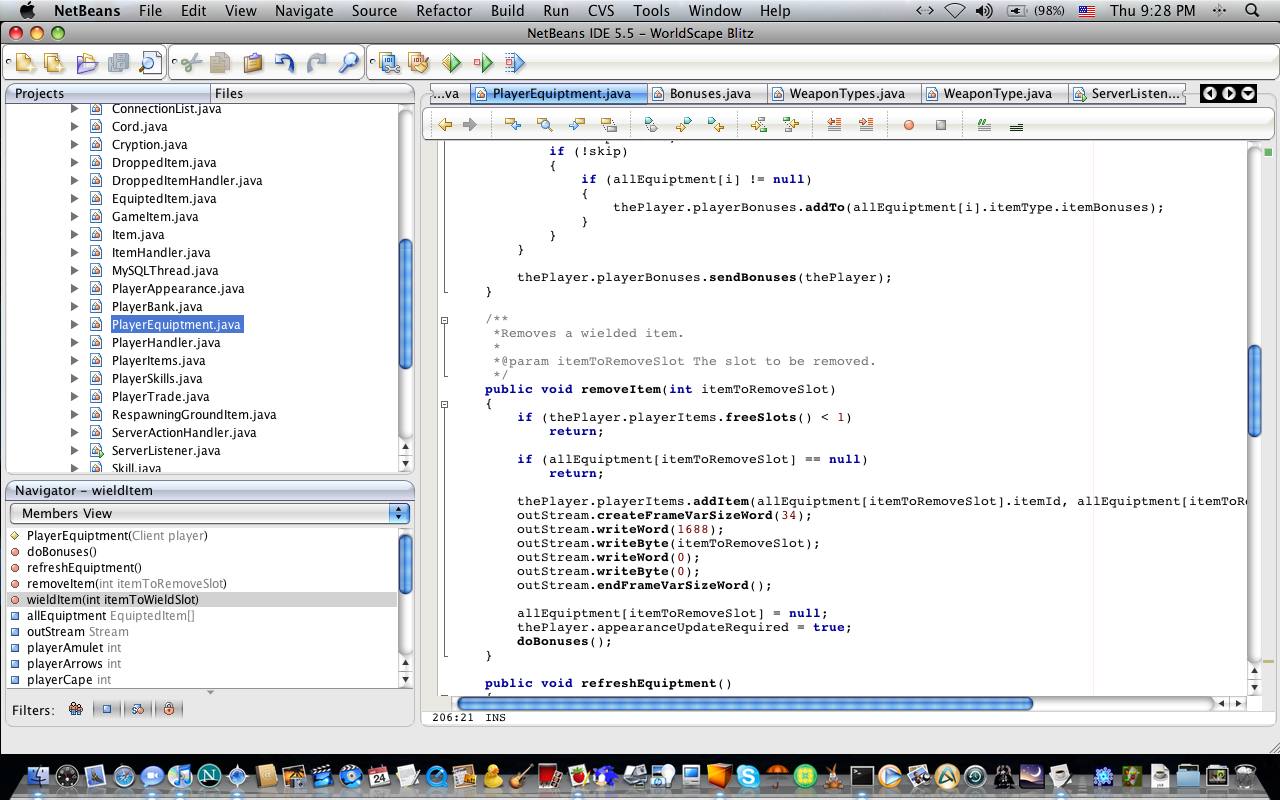Click the Undo arrow icon
Image resolution: width=1280 pixels, height=800 pixels.
click(x=284, y=64)
